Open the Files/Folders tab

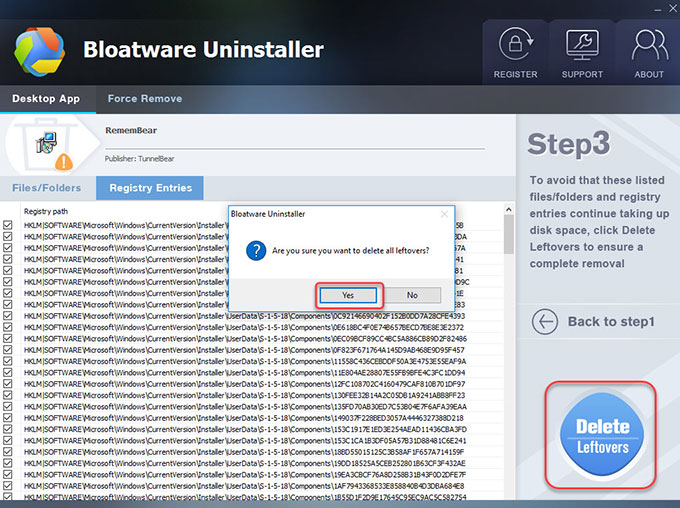point(47,188)
